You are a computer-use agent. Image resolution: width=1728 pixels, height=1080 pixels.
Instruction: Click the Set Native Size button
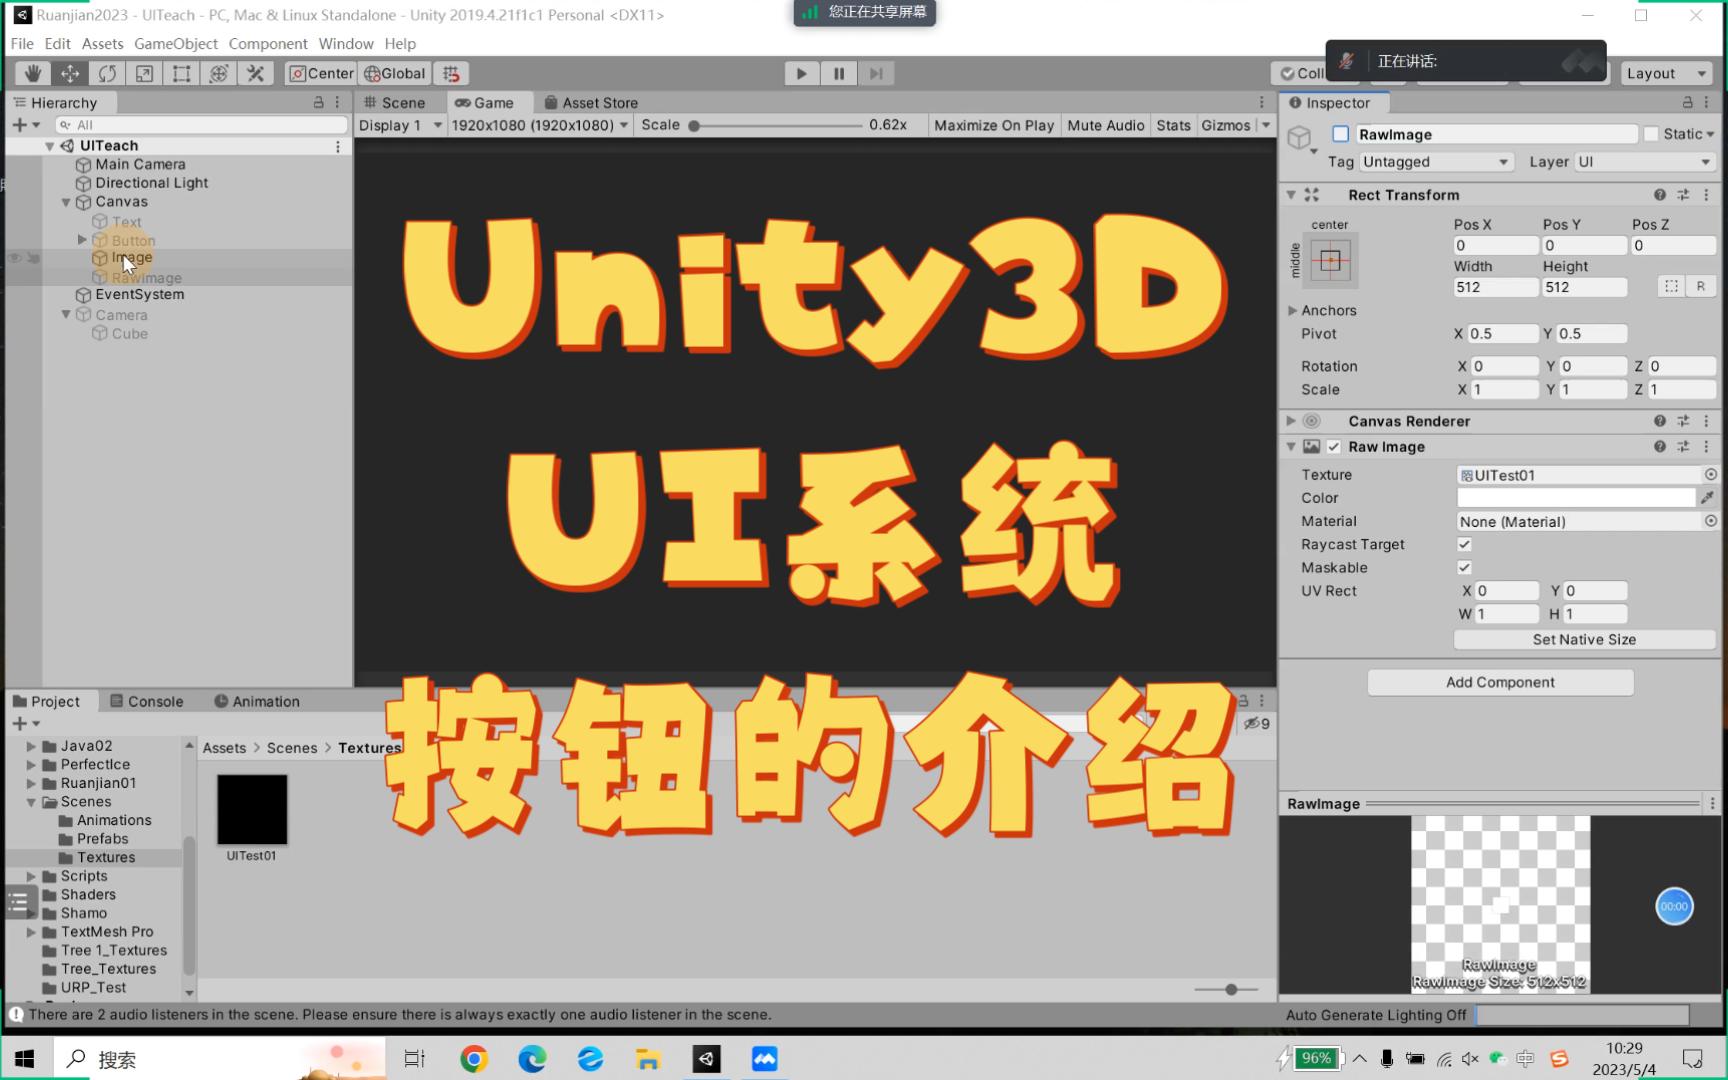click(x=1583, y=639)
